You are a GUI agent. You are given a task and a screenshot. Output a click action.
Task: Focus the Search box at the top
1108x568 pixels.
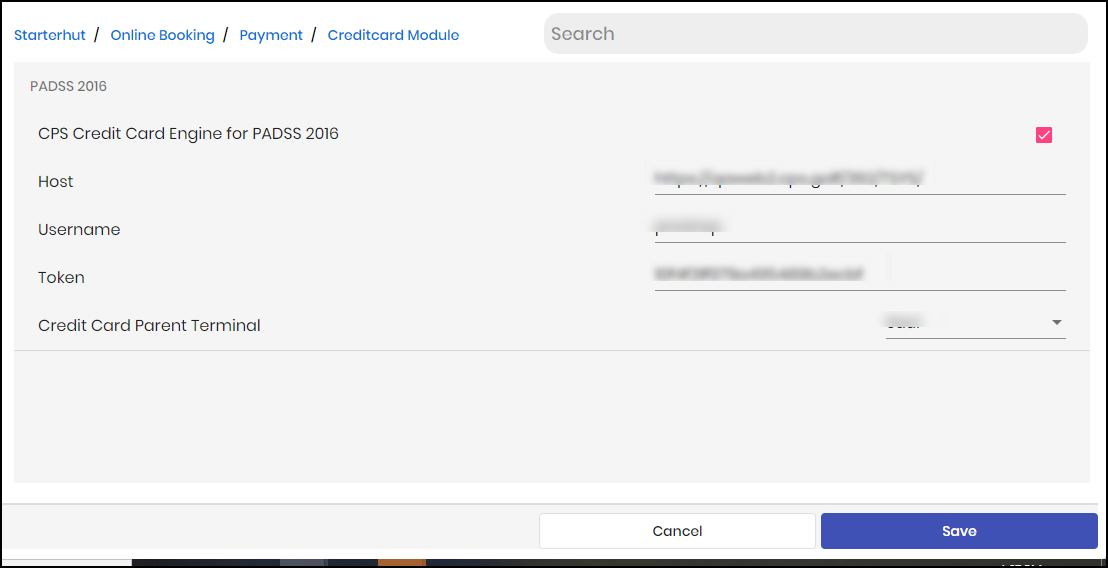815,33
